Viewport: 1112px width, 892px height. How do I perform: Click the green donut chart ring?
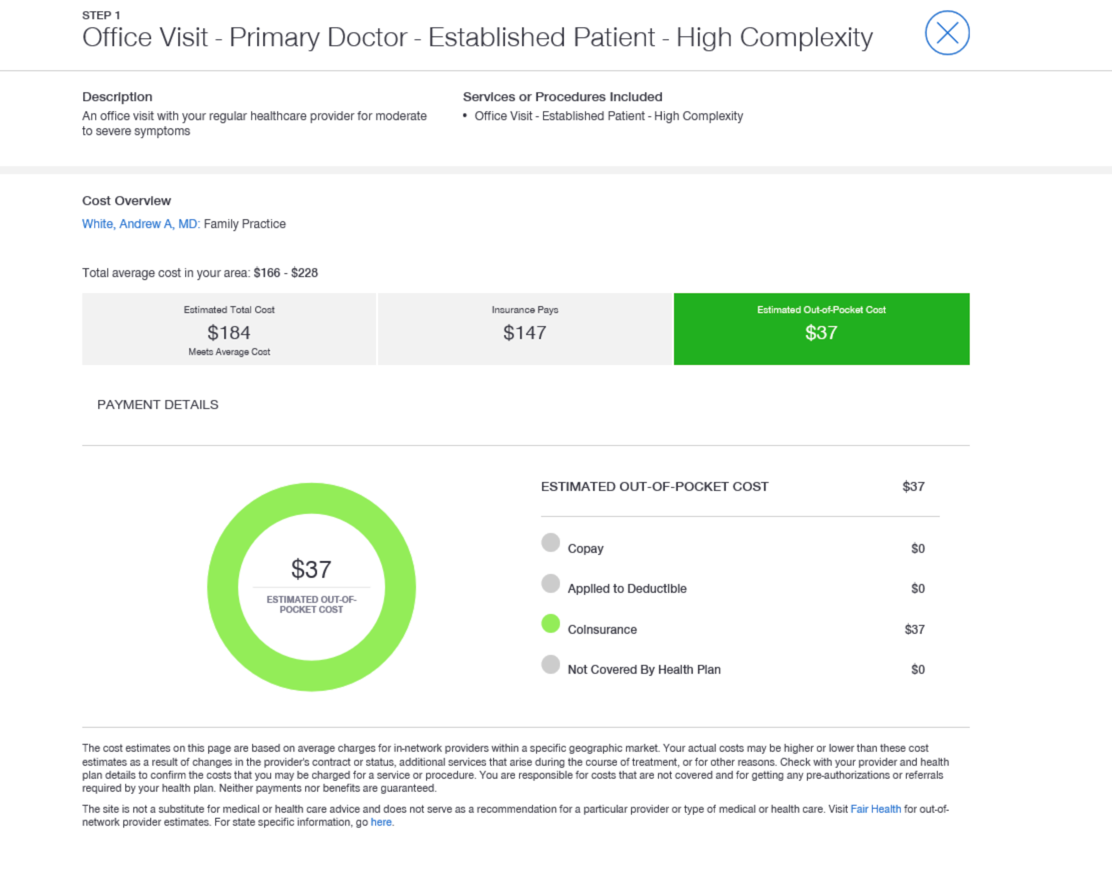pyautogui.click(x=223, y=587)
